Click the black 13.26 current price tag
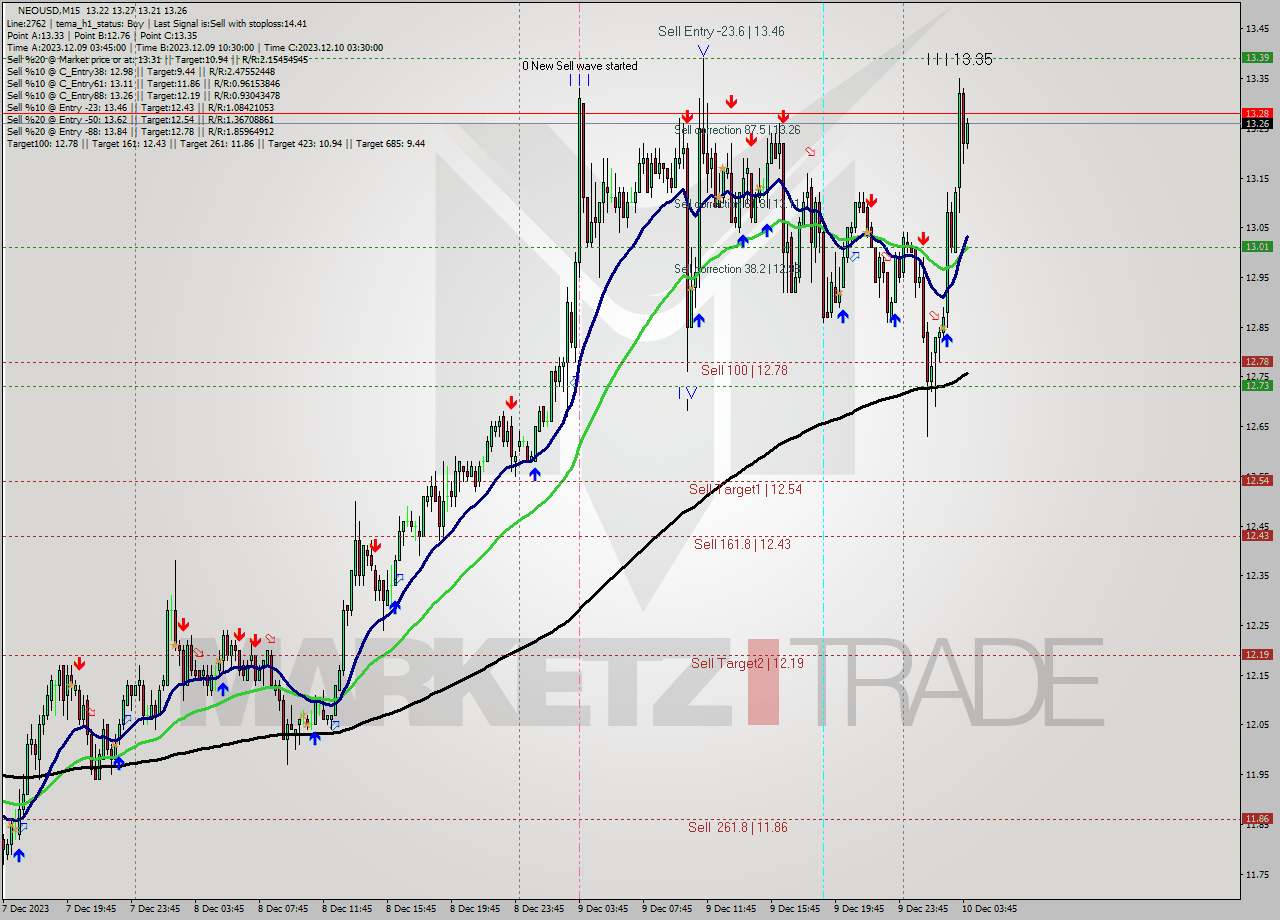The image size is (1280, 920). [x=1257, y=123]
